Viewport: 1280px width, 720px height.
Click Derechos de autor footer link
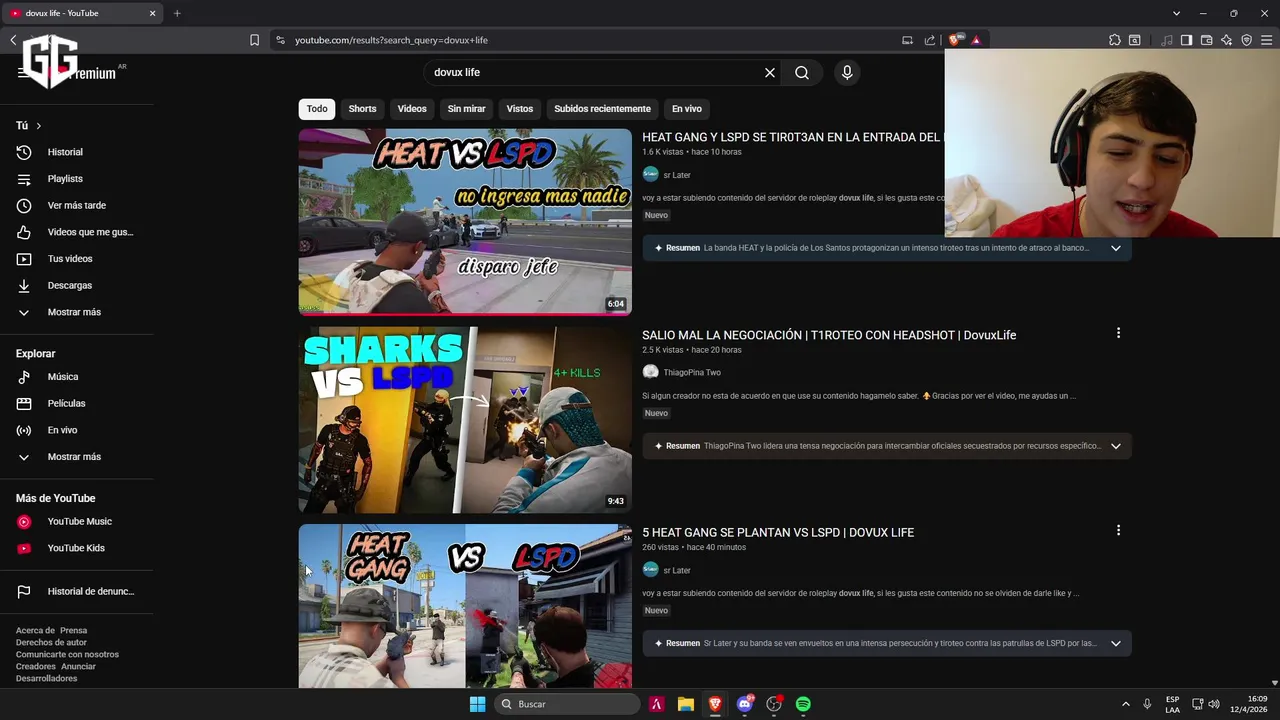51,642
